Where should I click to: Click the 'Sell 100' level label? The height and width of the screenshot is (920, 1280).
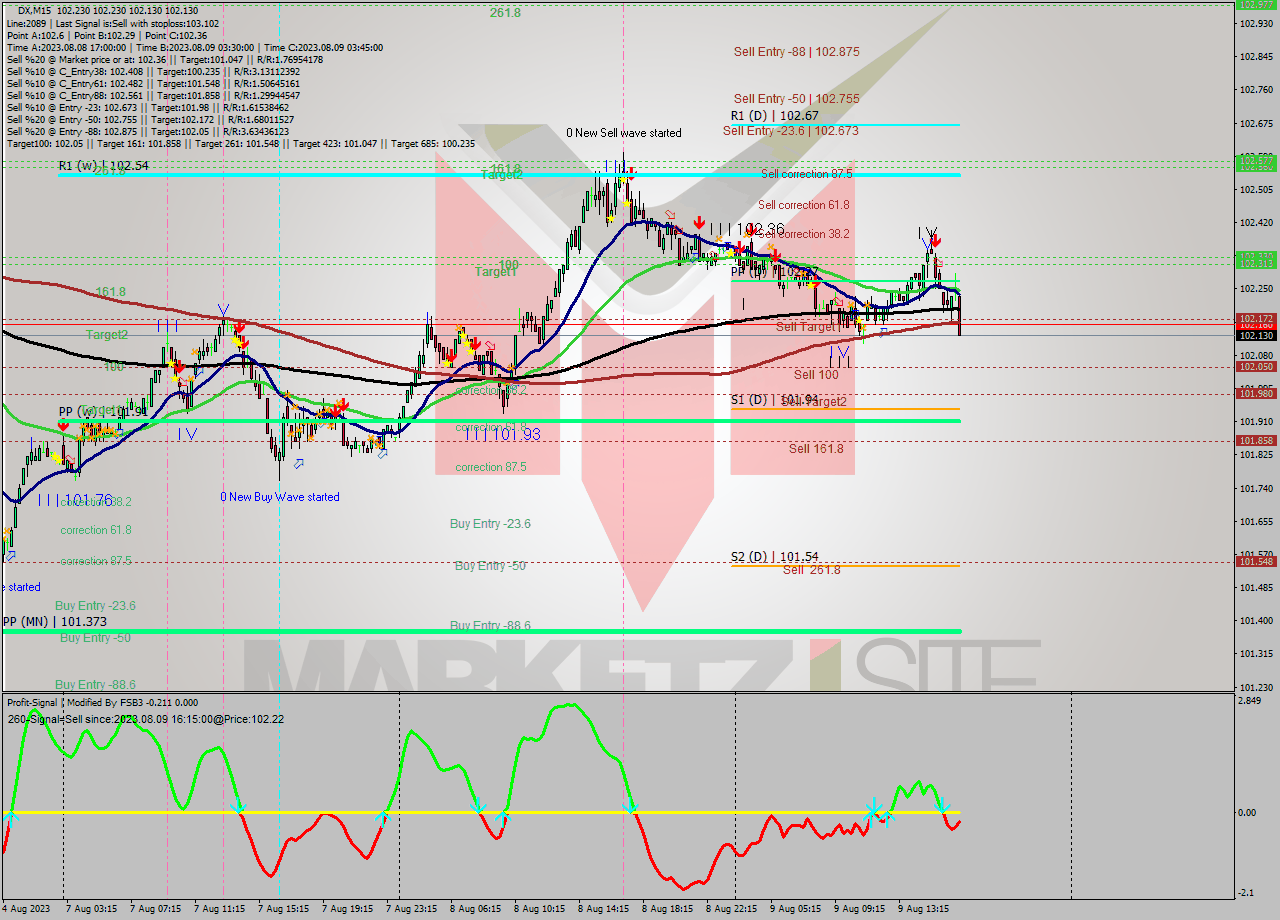click(816, 375)
